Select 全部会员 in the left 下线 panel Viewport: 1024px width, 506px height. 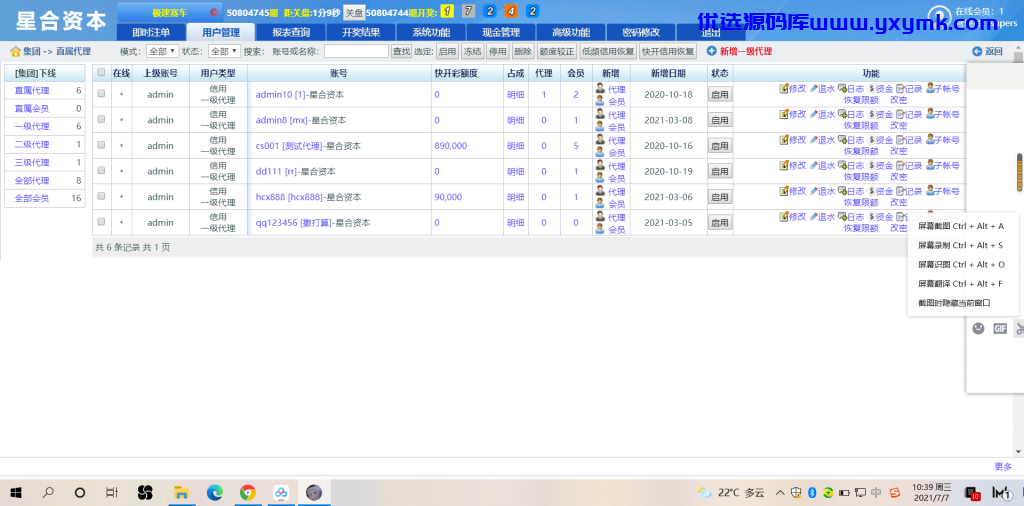click(31, 198)
